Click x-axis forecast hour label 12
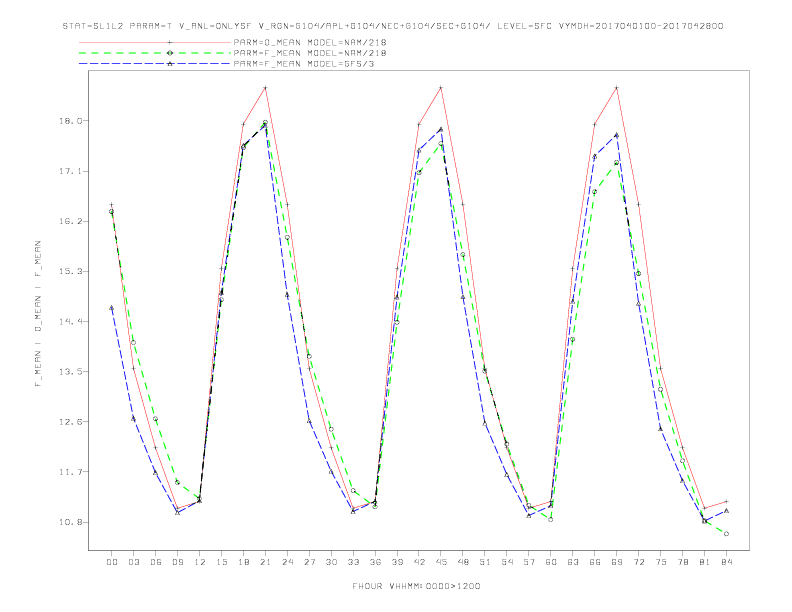The height and width of the screenshot is (612, 792). 200,562
